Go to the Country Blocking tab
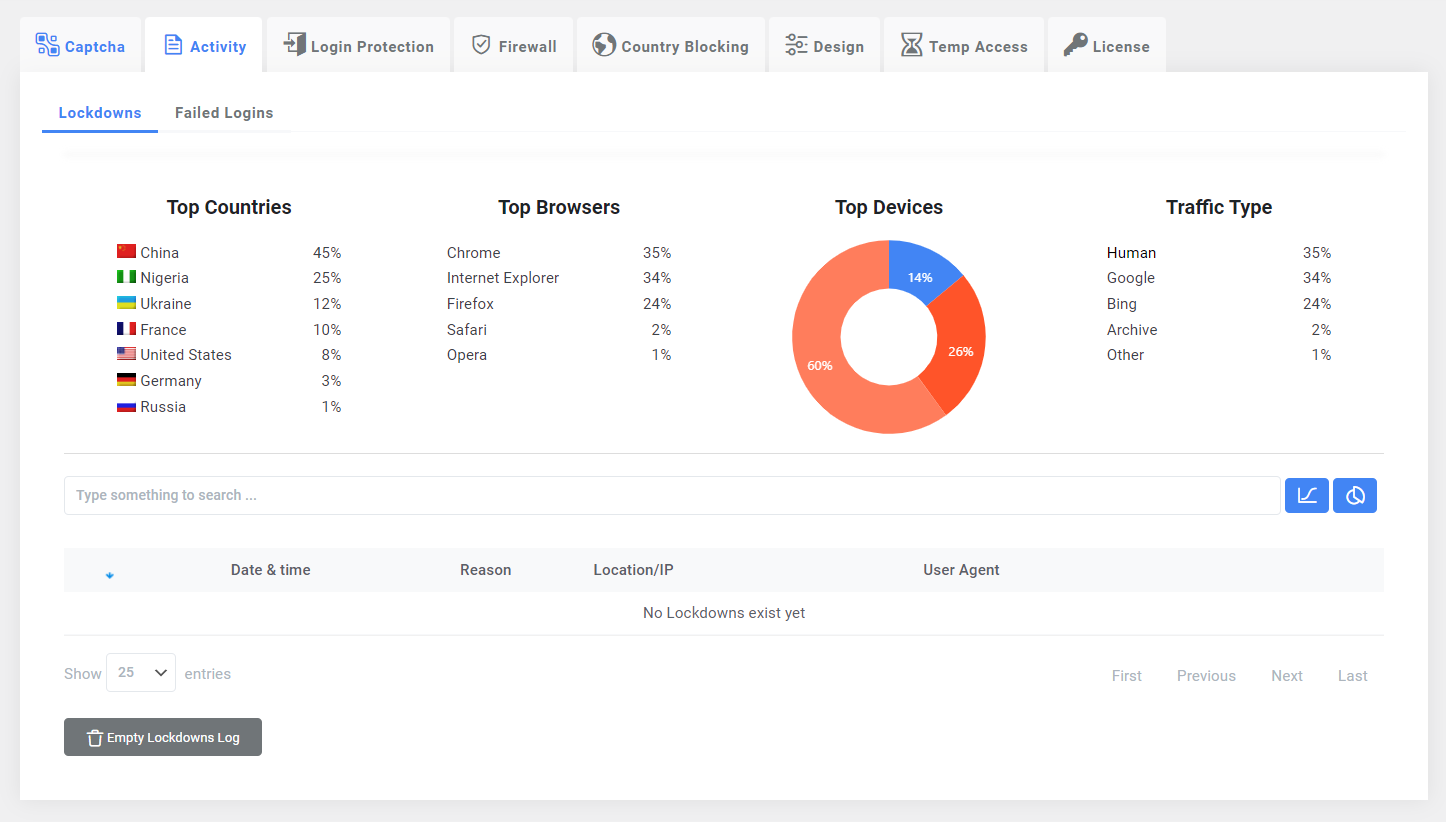The height and width of the screenshot is (822, 1446). 670,45
